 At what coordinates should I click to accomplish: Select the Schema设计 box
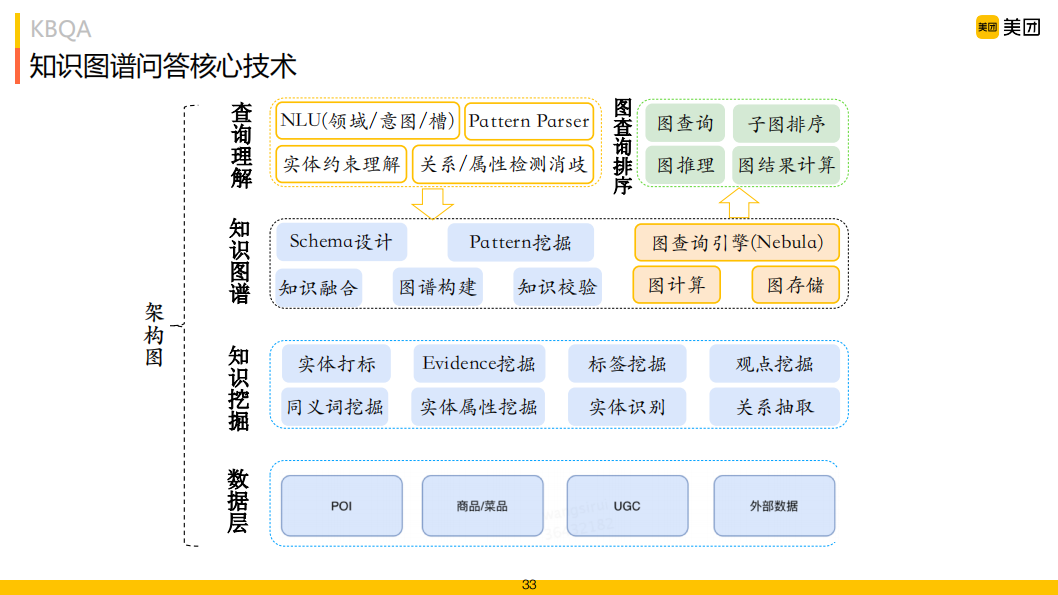click(341, 242)
